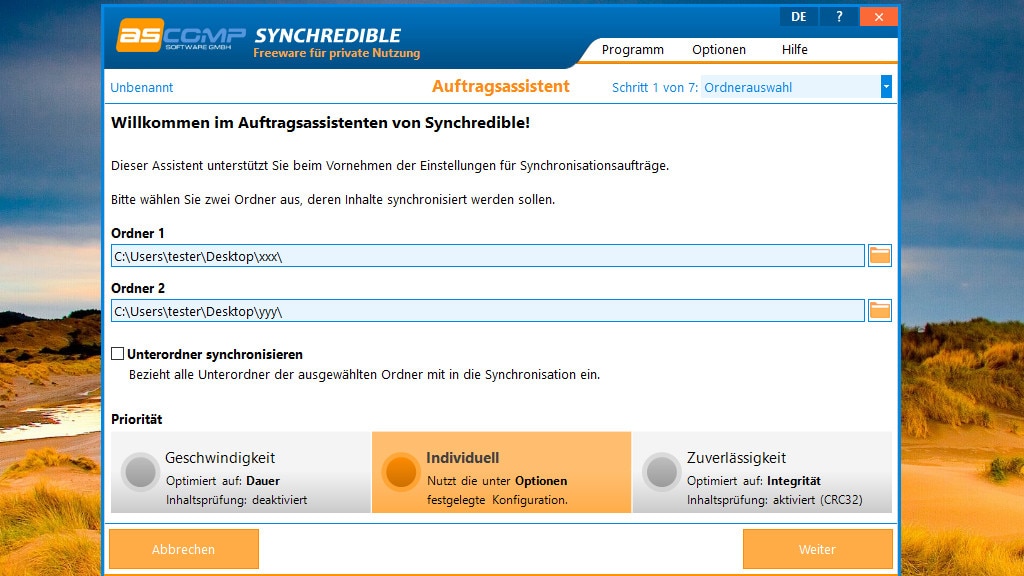Browse for Ordner 1 folder icon
1024x576 pixels.
[x=880, y=255]
